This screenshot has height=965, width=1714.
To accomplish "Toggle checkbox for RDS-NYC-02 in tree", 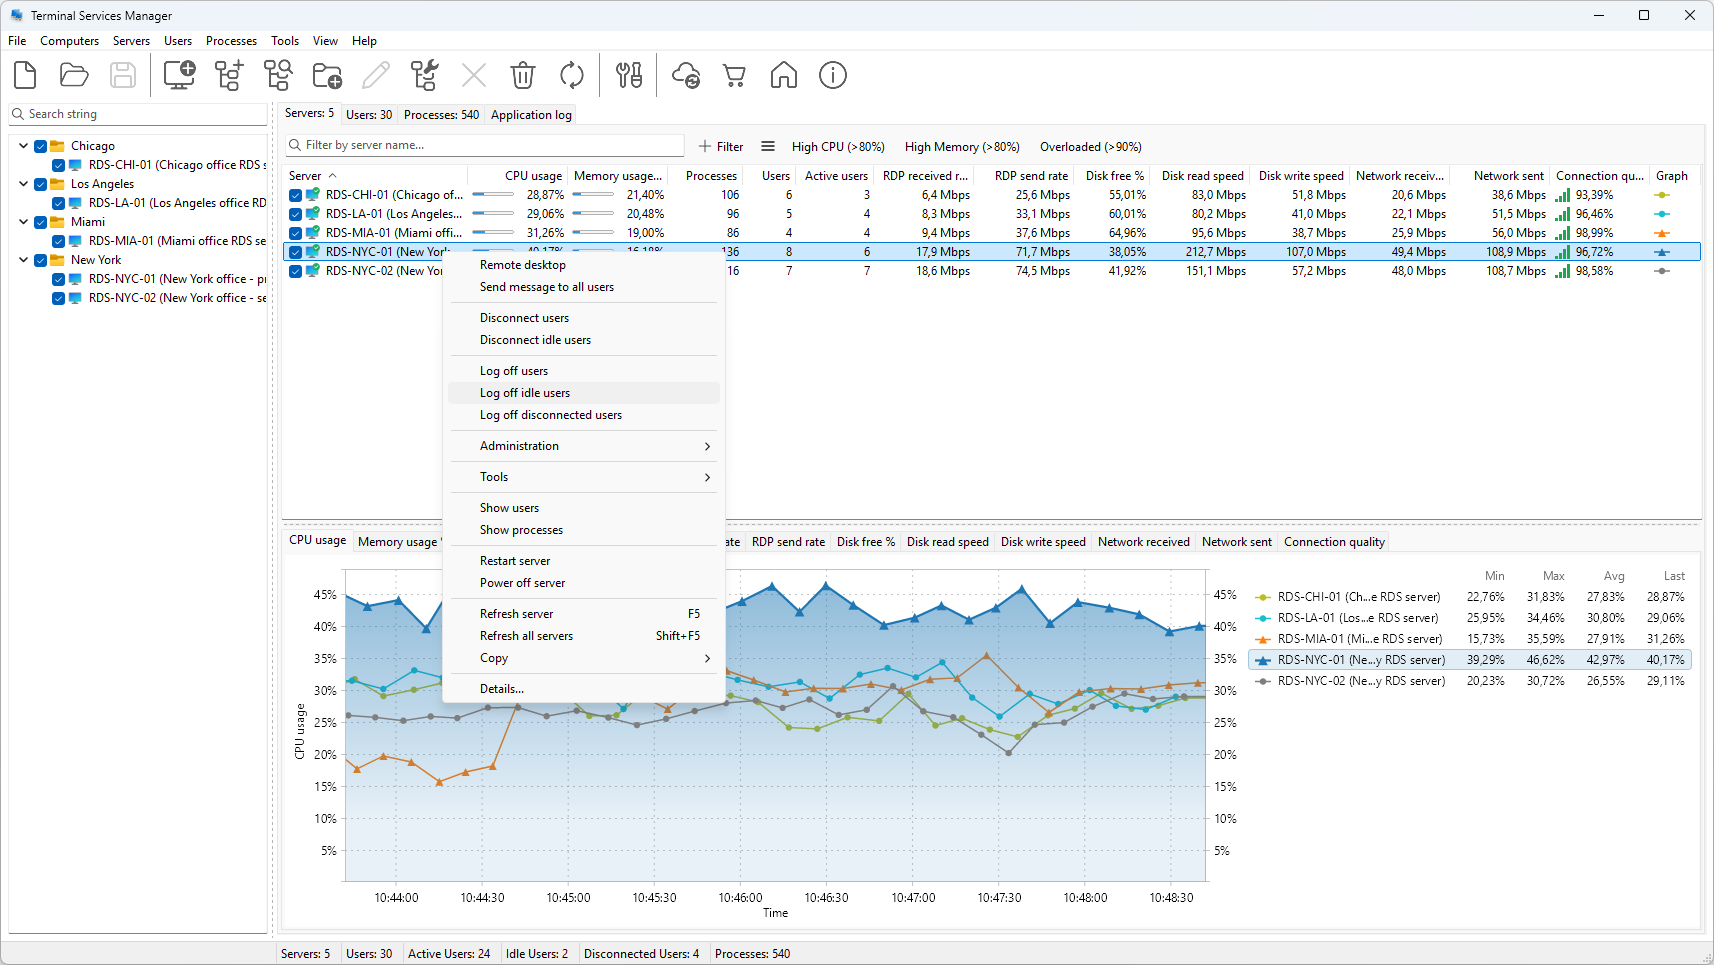I will [58, 298].
